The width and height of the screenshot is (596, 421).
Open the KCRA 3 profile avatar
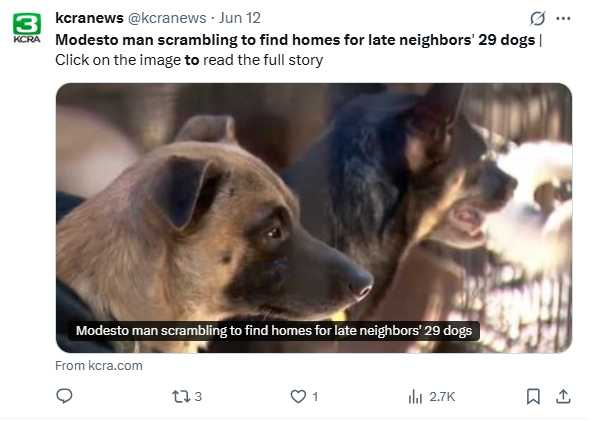(x=27, y=27)
